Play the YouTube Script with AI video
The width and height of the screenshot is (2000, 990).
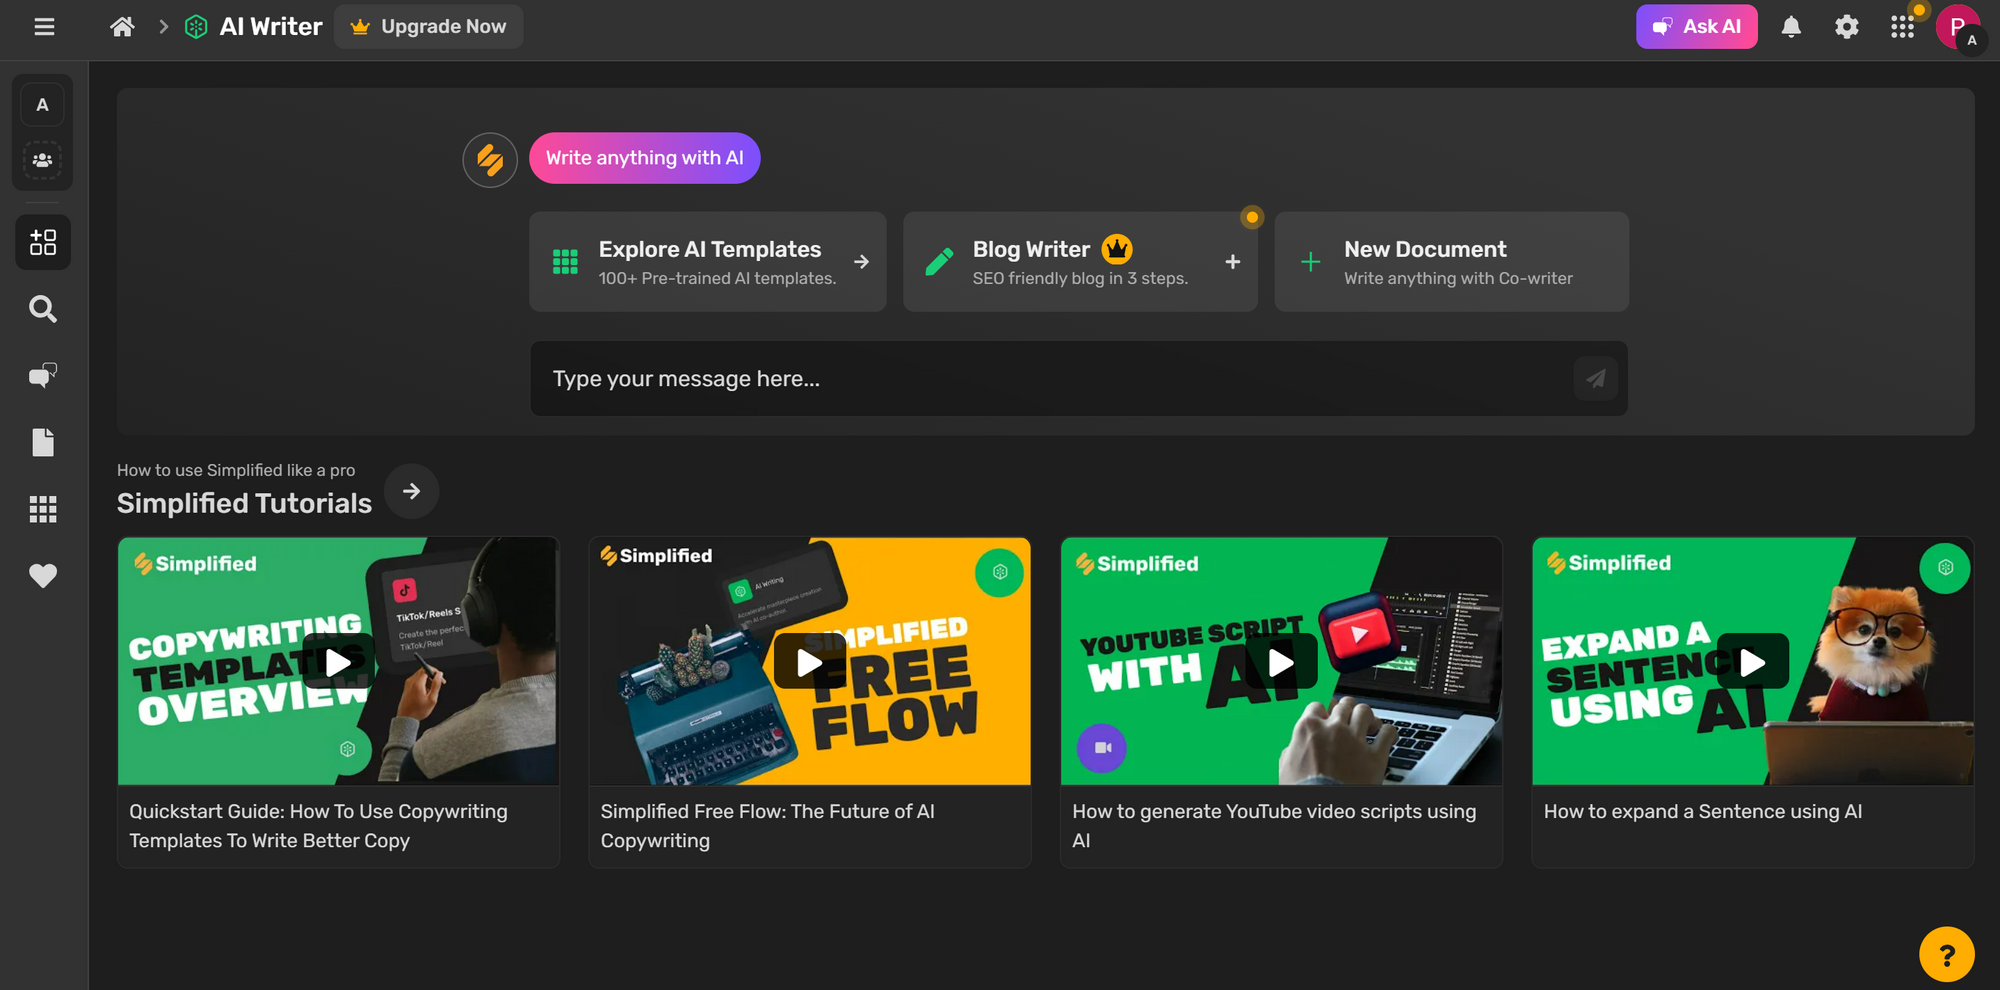click(x=1281, y=662)
